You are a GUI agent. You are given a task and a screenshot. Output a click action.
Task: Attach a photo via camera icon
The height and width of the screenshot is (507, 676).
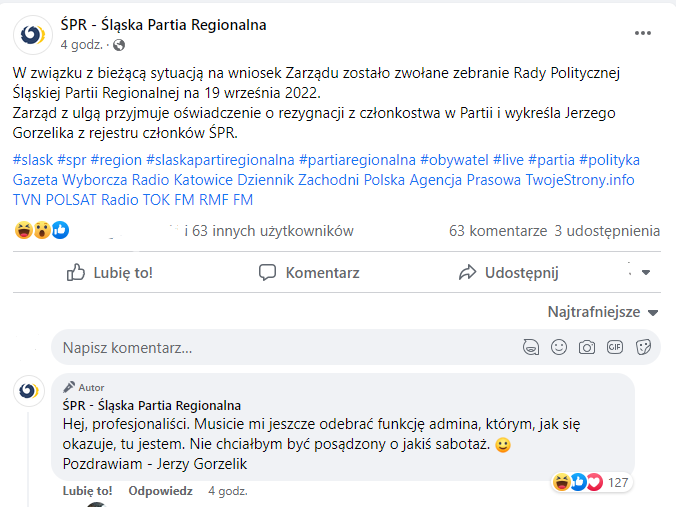[x=587, y=348]
